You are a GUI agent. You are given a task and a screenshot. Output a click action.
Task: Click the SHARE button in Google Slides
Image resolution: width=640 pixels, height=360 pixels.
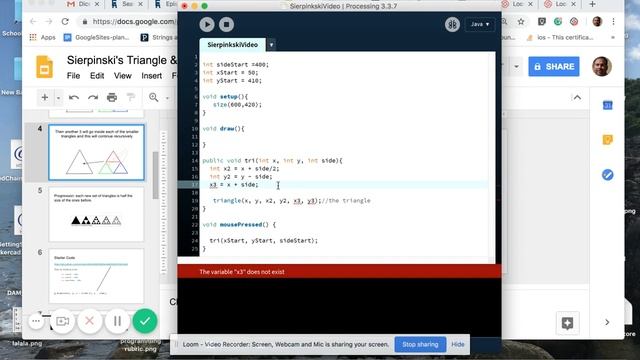553,67
